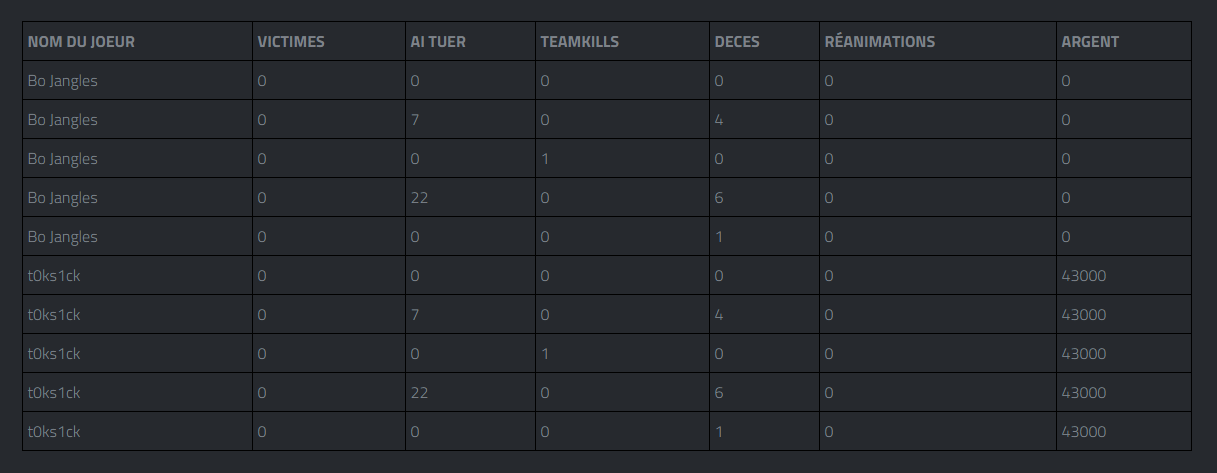Select the first 43000 money value
Screen dimensions: 1217x473
coord(1084,276)
